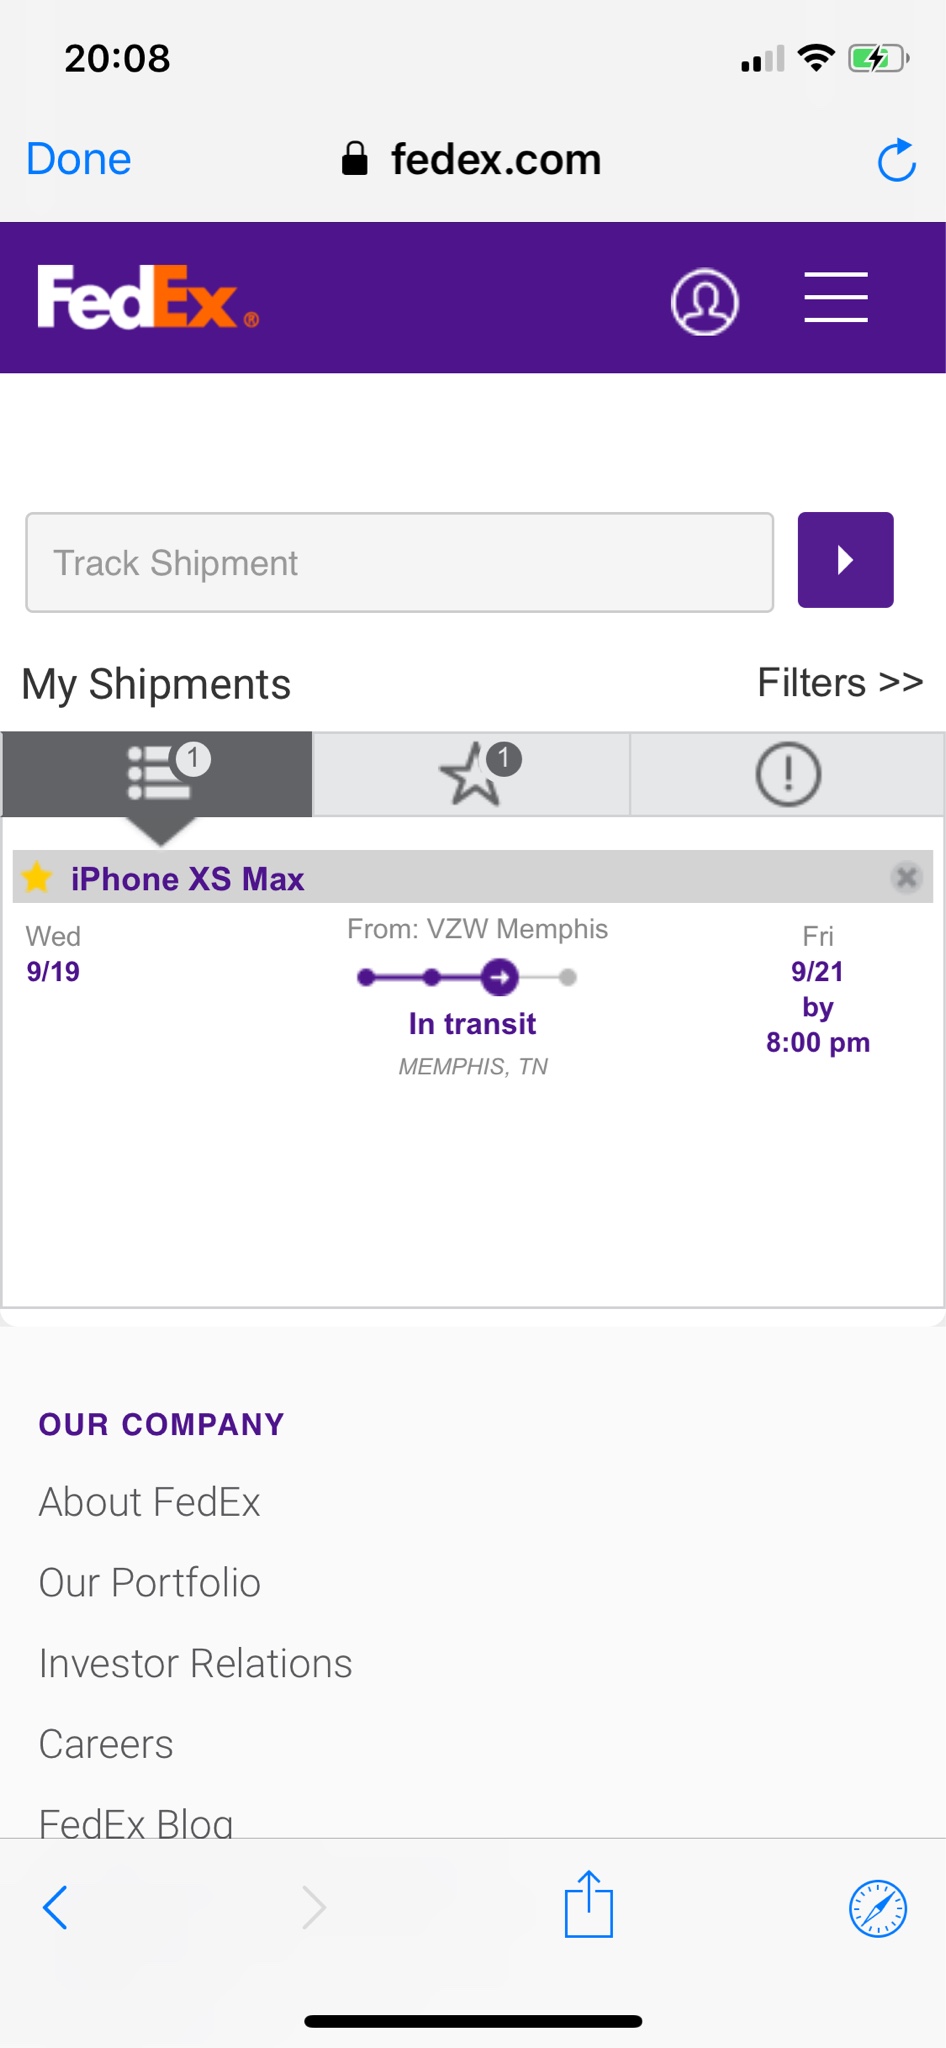Tap Done to close the browser
This screenshot has height=2048, width=946.
pyautogui.click(x=78, y=159)
